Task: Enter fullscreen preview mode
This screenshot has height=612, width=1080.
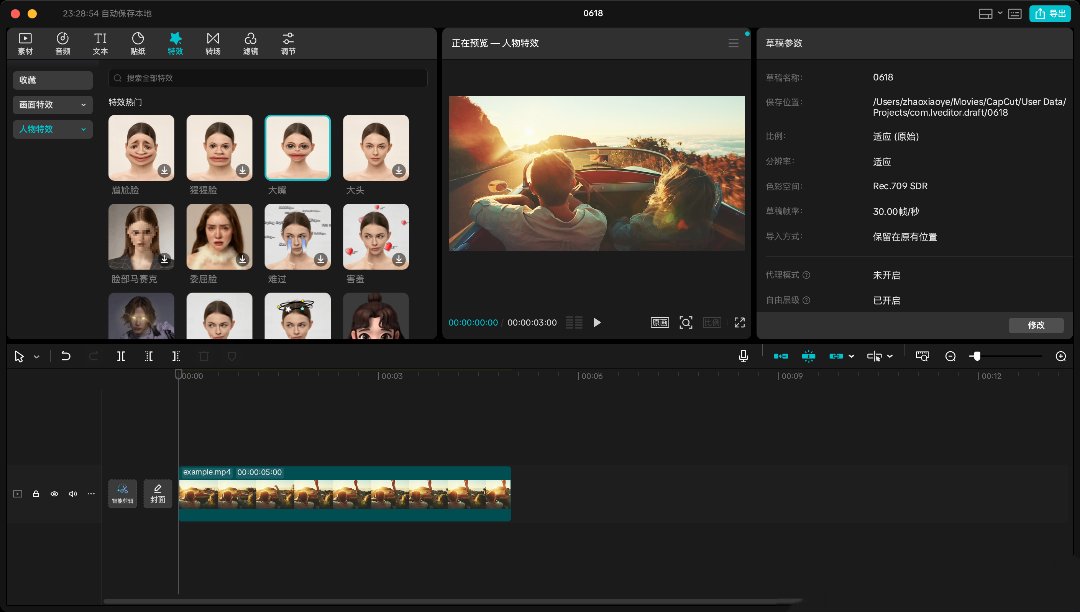Action: [x=740, y=323]
